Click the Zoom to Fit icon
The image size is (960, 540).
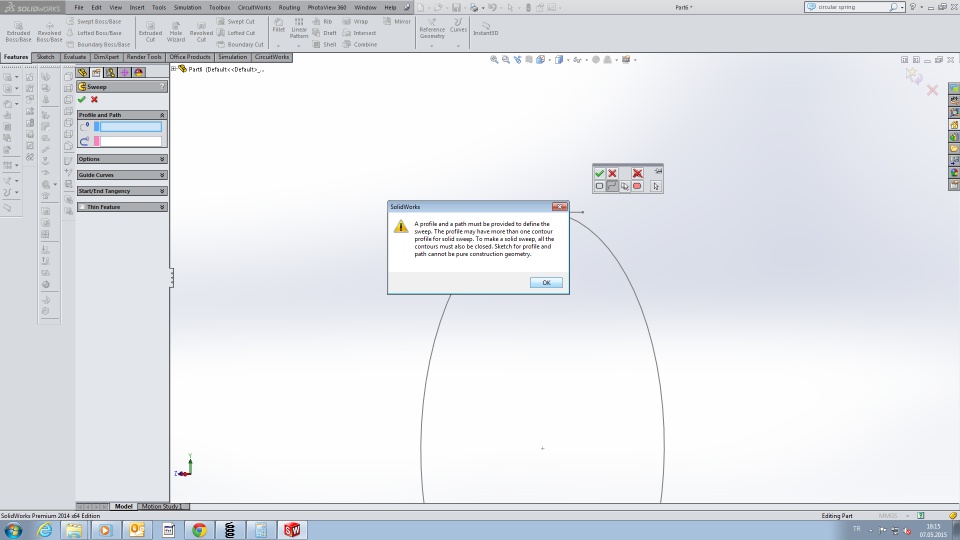pyautogui.click(x=494, y=59)
